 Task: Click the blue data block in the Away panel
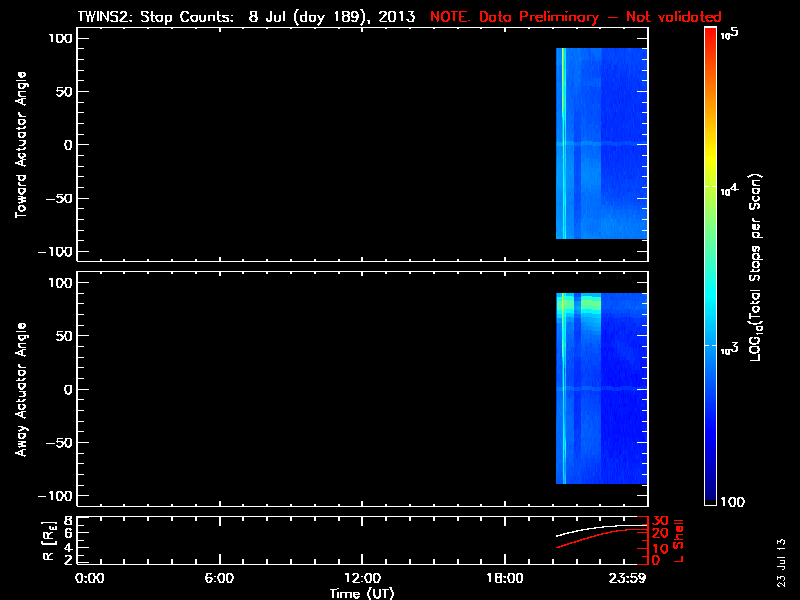click(x=610, y=420)
